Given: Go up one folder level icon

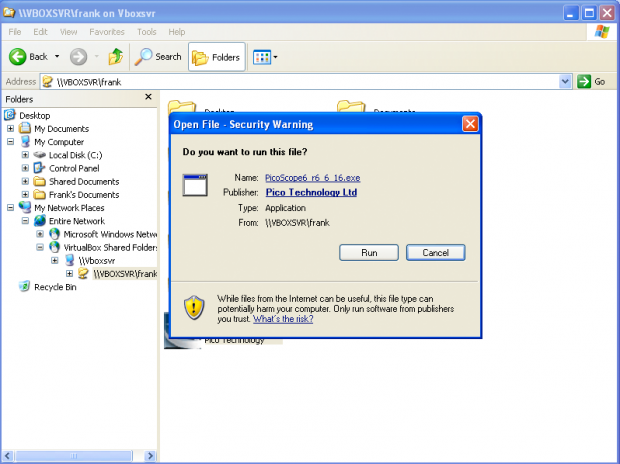Looking at the screenshot, I should 116,57.
